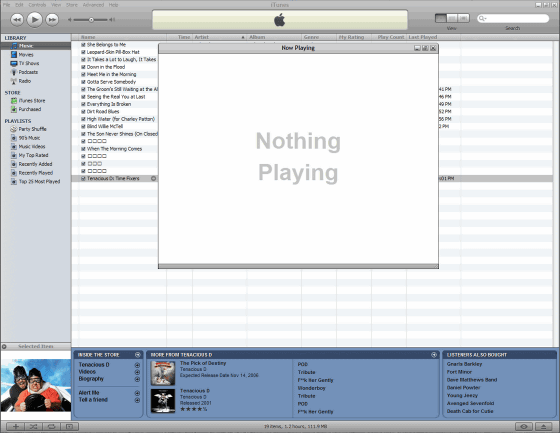Uncheck the Gotta Serve Somebody checkbox
This screenshot has width=560, height=433.
click(83, 82)
